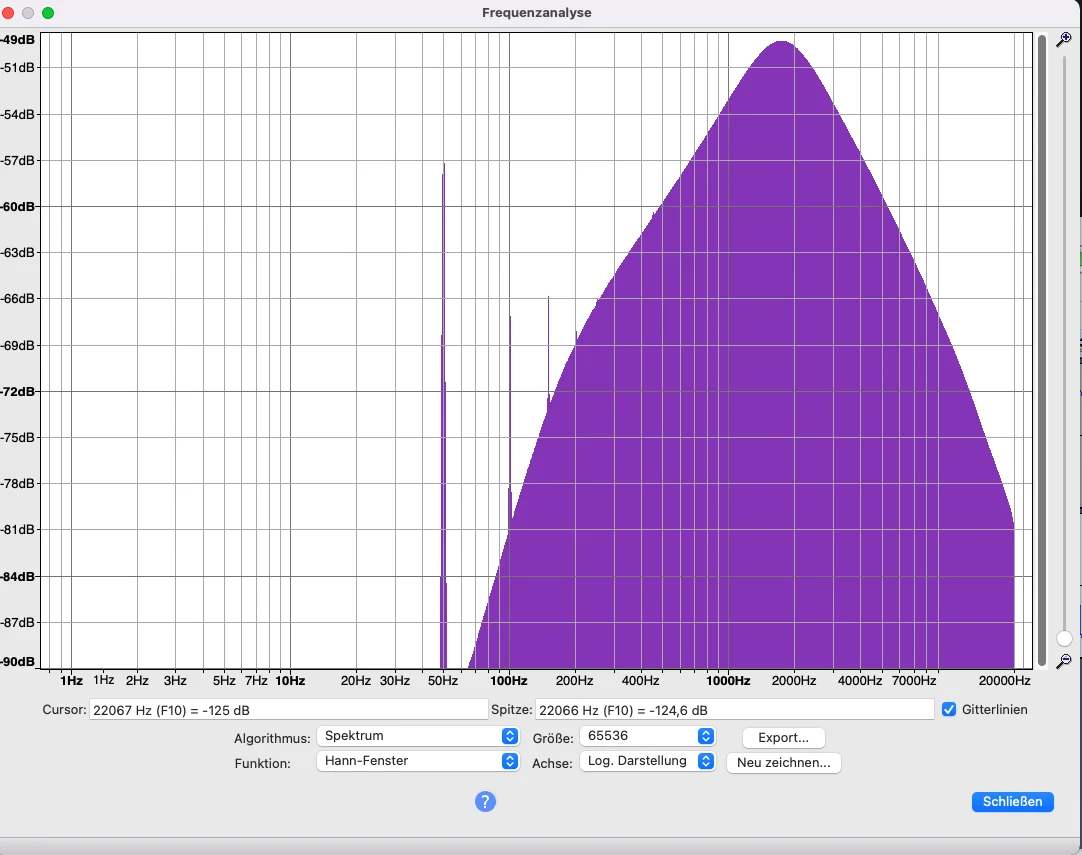
Task: Click the Neu zeichnen... button
Action: 784,762
